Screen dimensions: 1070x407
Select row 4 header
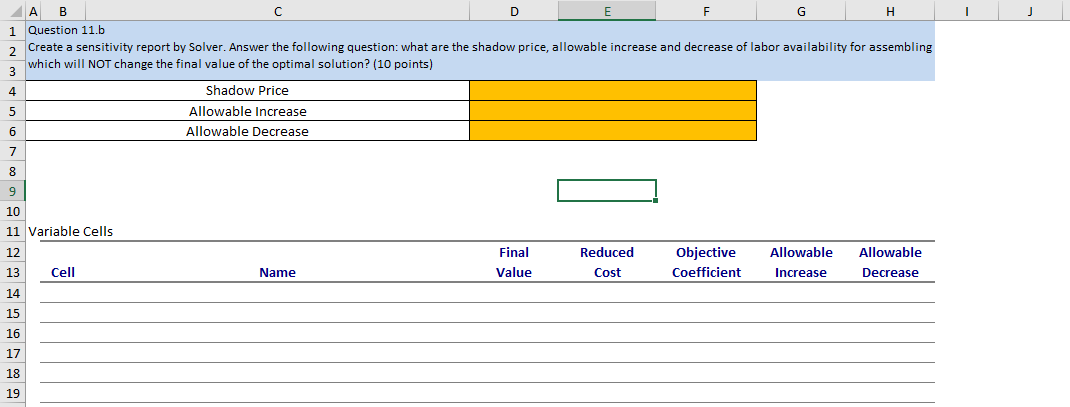[x=12, y=91]
